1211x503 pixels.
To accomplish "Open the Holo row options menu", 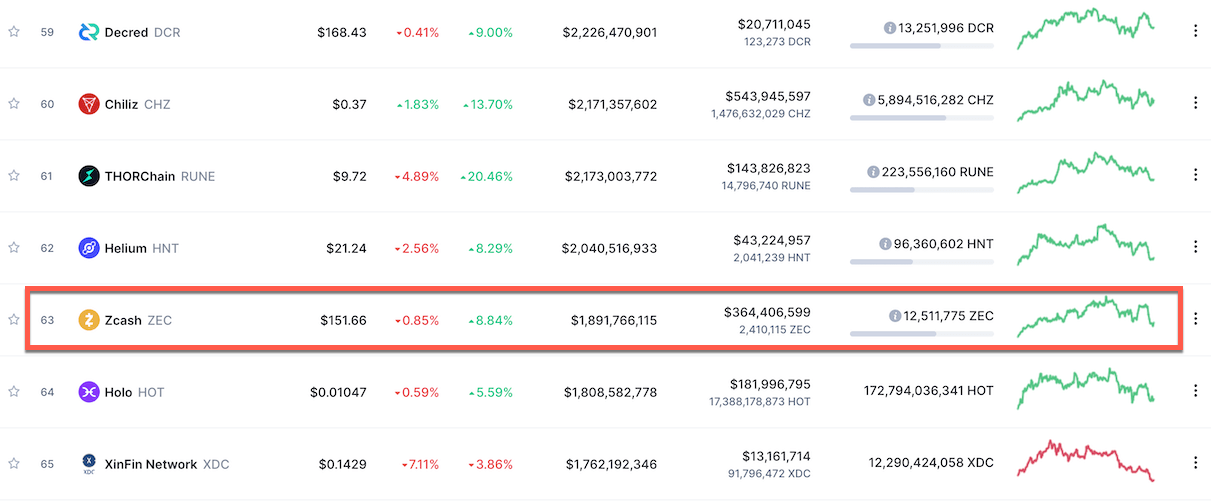I will click(x=1195, y=392).
